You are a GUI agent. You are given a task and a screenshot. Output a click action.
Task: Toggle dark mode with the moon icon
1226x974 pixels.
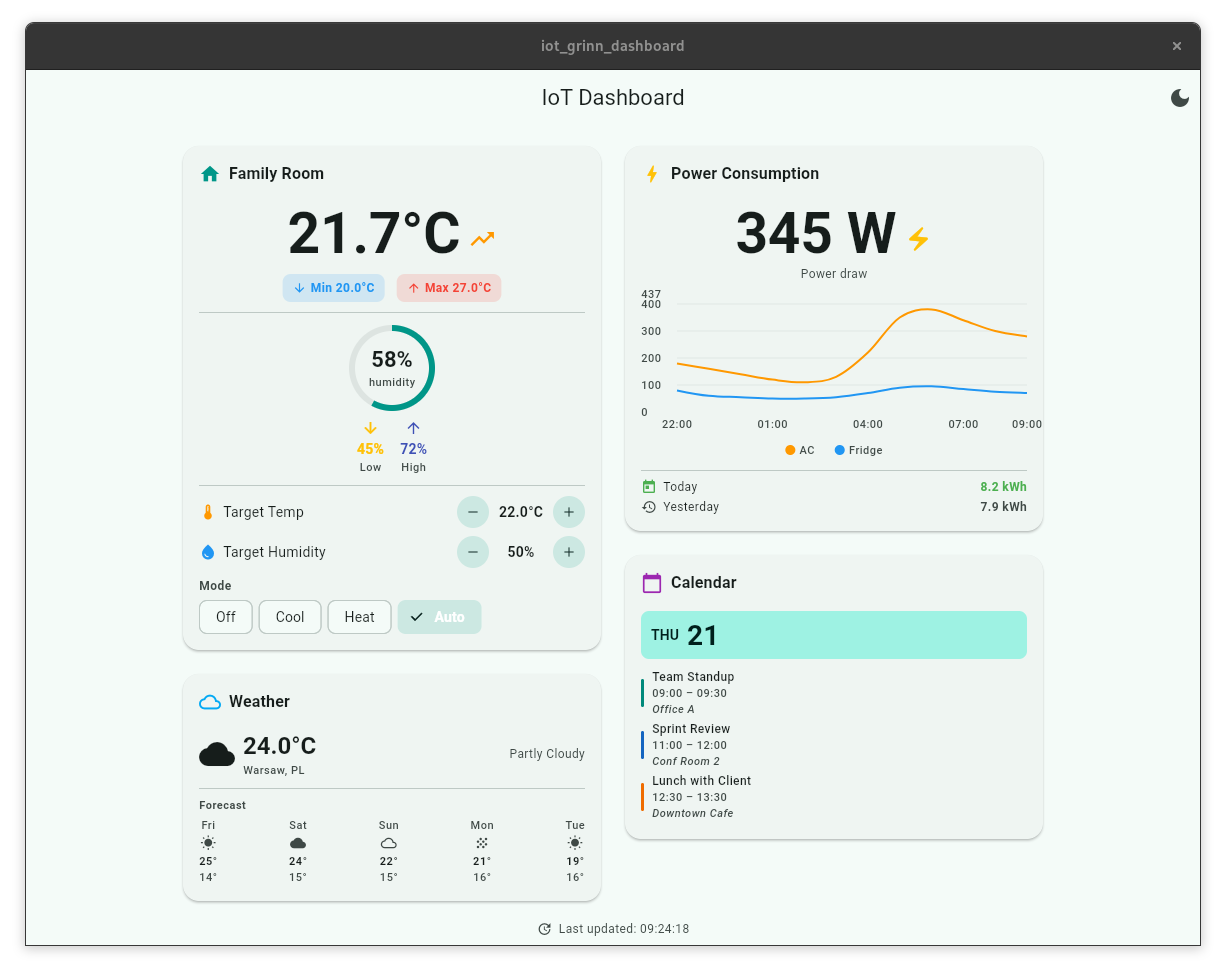[x=1180, y=97]
